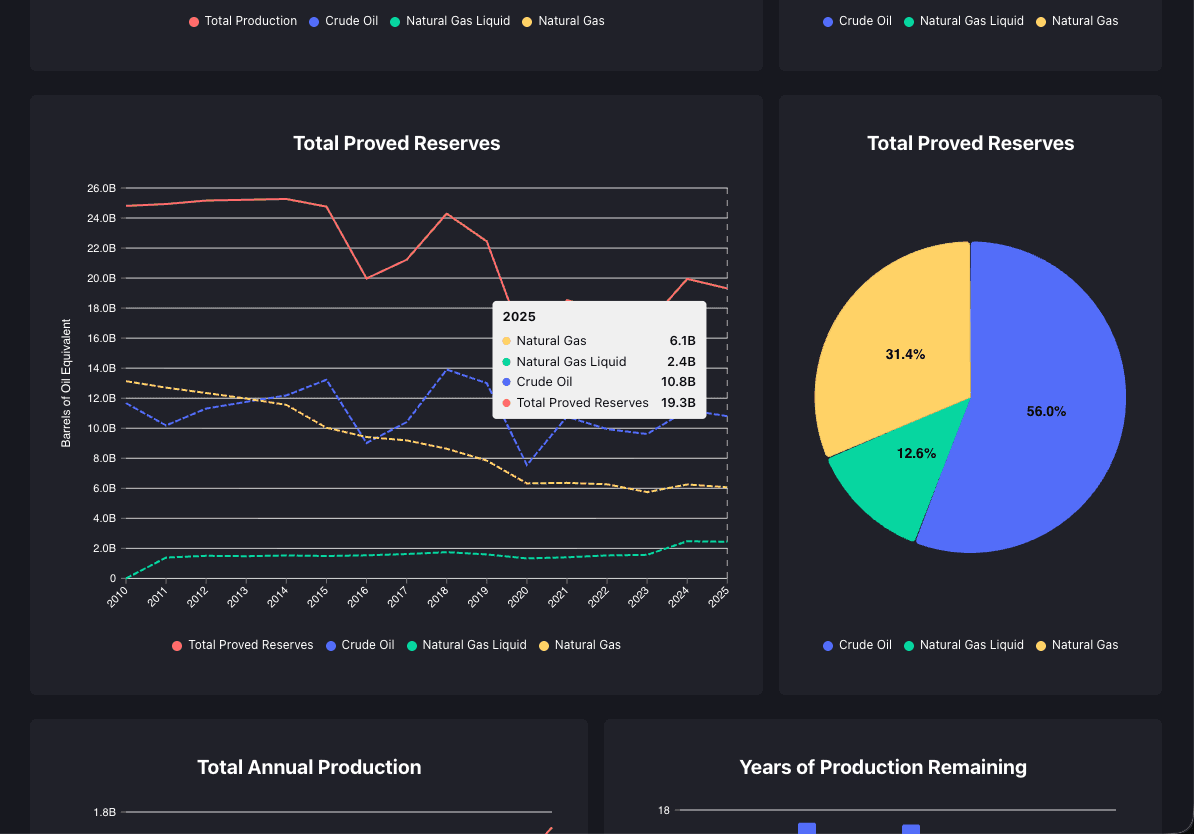The image size is (1194, 834).
Task: Click the 14.0B y-axis label
Action: pos(101,369)
